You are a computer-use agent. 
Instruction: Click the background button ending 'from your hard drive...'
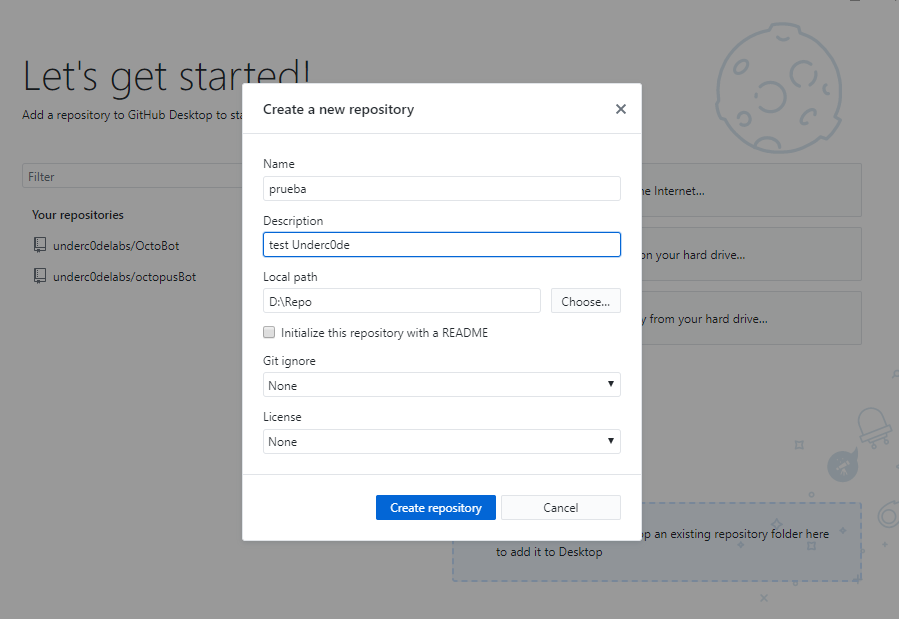point(751,318)
